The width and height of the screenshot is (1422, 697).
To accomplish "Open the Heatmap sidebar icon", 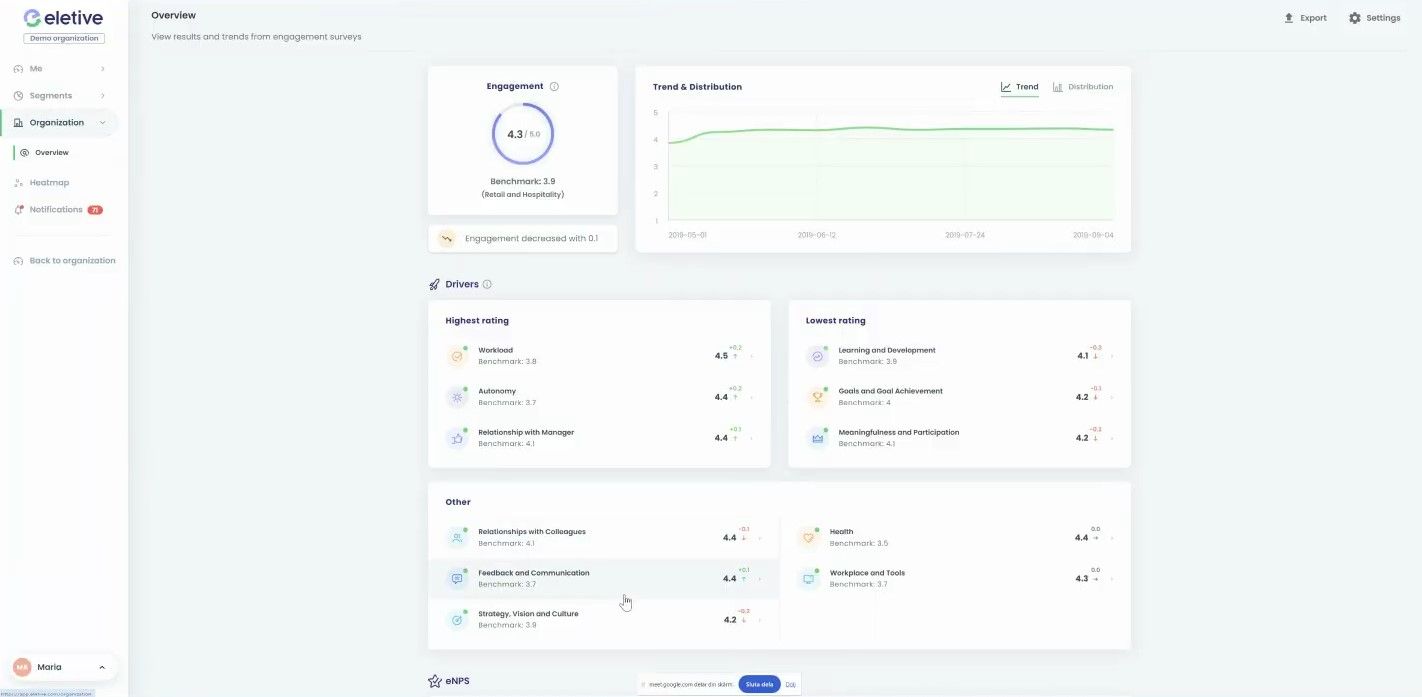I will [19, 183].
